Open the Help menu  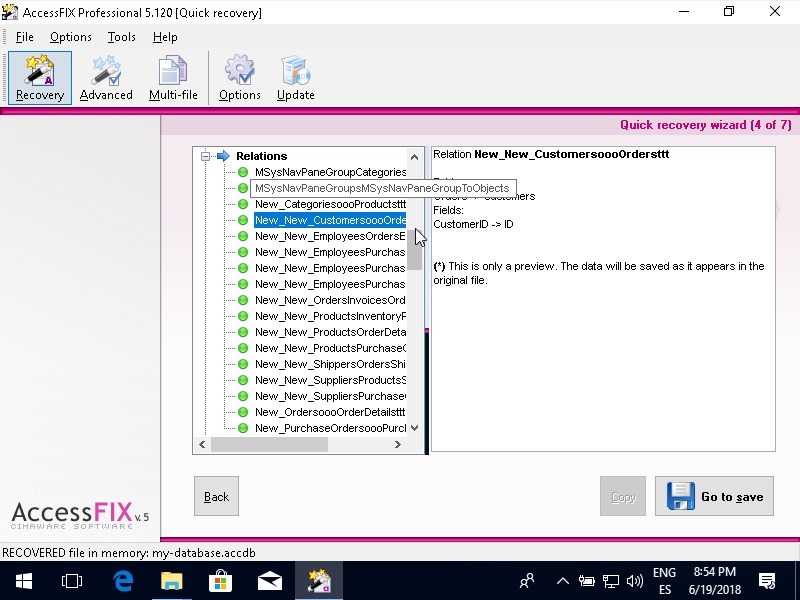coord(165,37)
